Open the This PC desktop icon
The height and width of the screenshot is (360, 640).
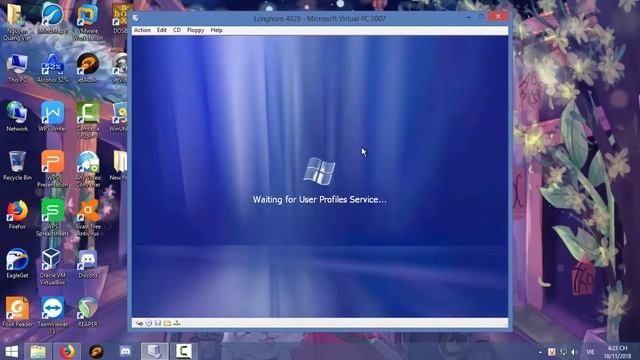[x=17, y=68]
